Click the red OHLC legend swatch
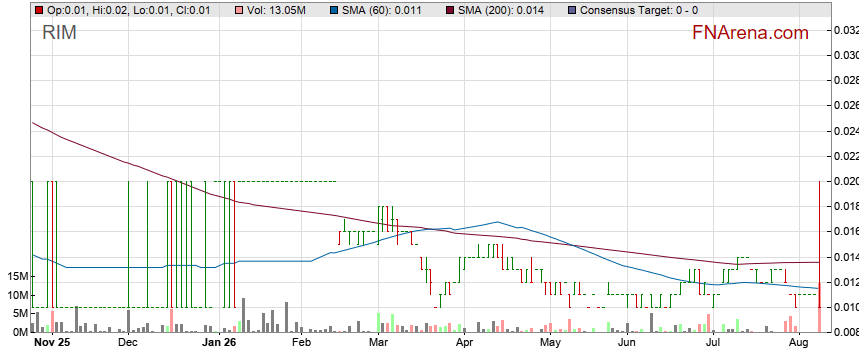 (38, 10)
